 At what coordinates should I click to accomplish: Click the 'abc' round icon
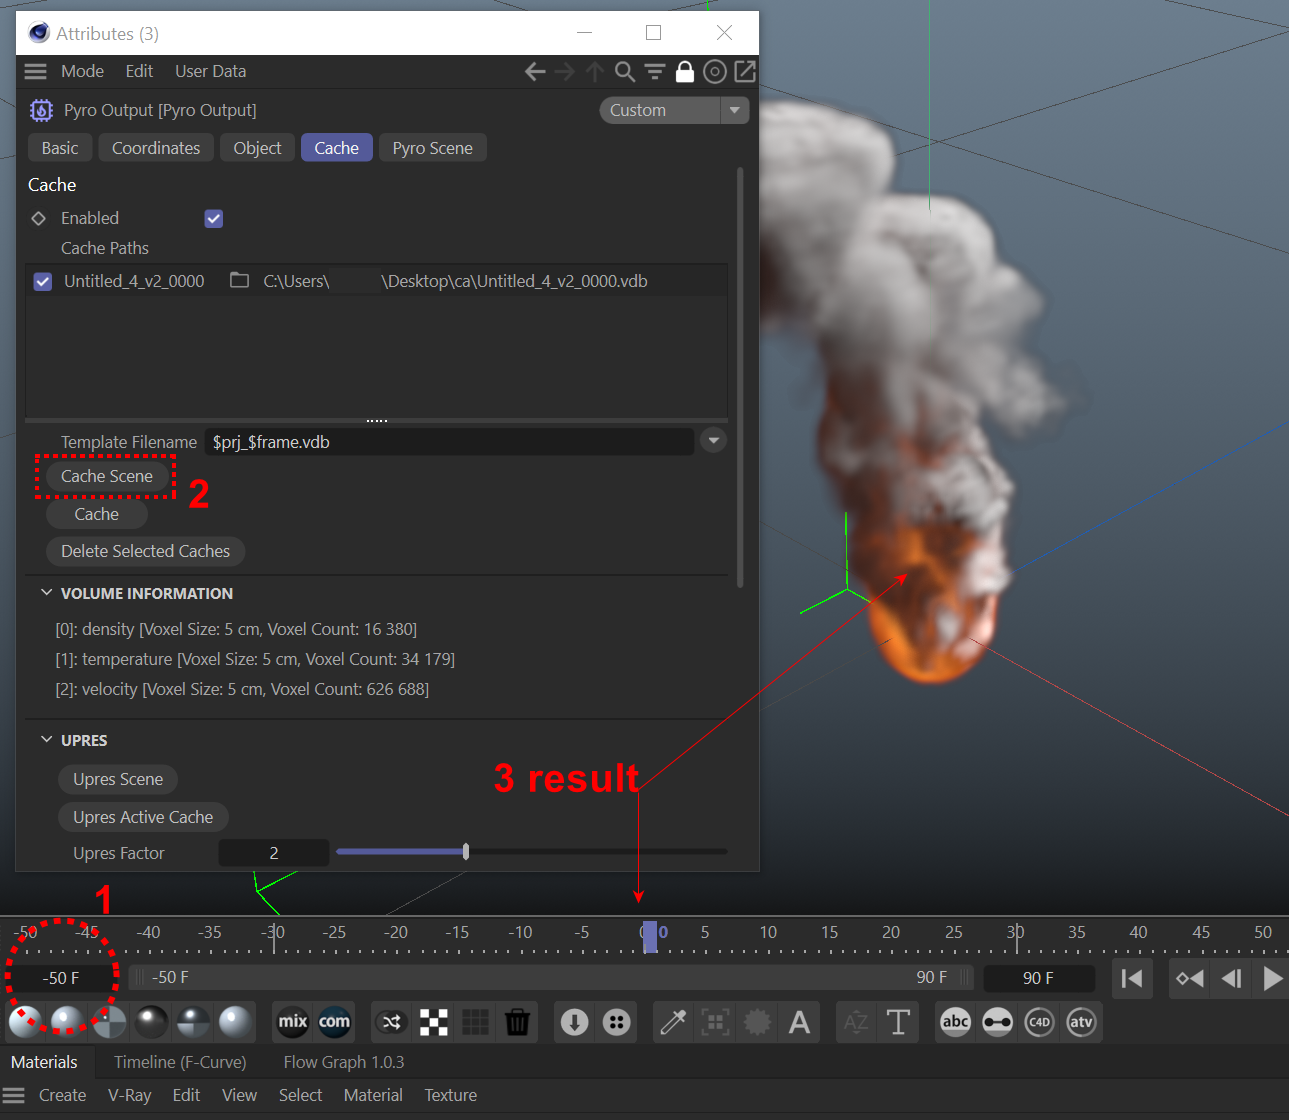[956, 1022]
